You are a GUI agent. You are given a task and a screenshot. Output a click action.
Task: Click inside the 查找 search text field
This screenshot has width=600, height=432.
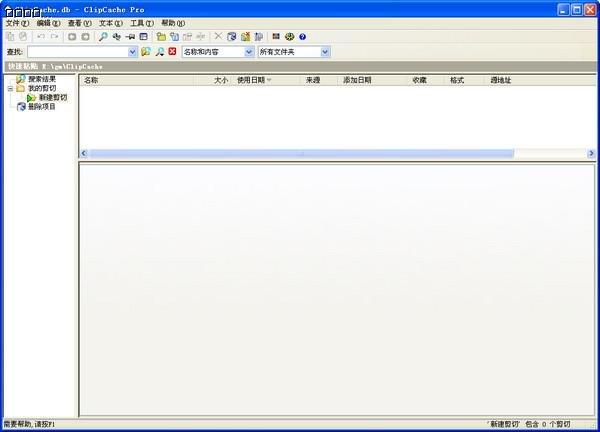pyautogui.click(x=78, y=52)
